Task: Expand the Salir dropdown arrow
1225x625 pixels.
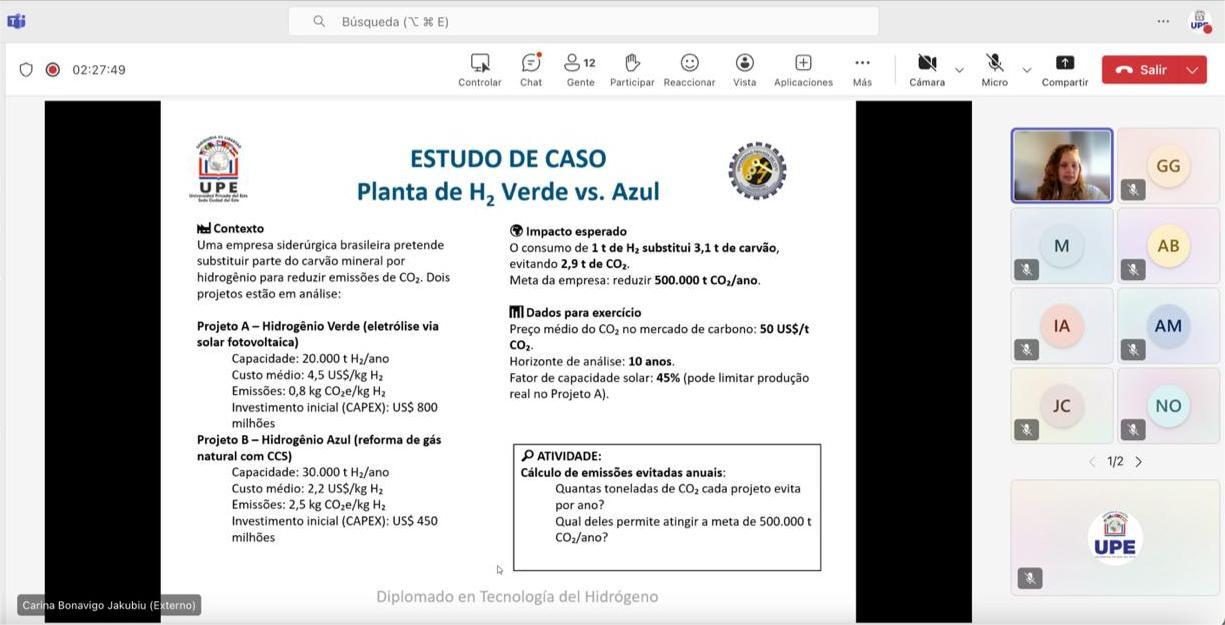Action: 1191,70
